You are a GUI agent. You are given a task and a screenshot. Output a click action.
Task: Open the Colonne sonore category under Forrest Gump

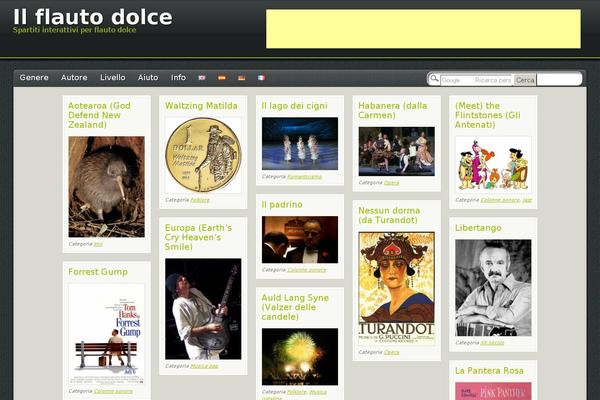click(x=113, y=391)
